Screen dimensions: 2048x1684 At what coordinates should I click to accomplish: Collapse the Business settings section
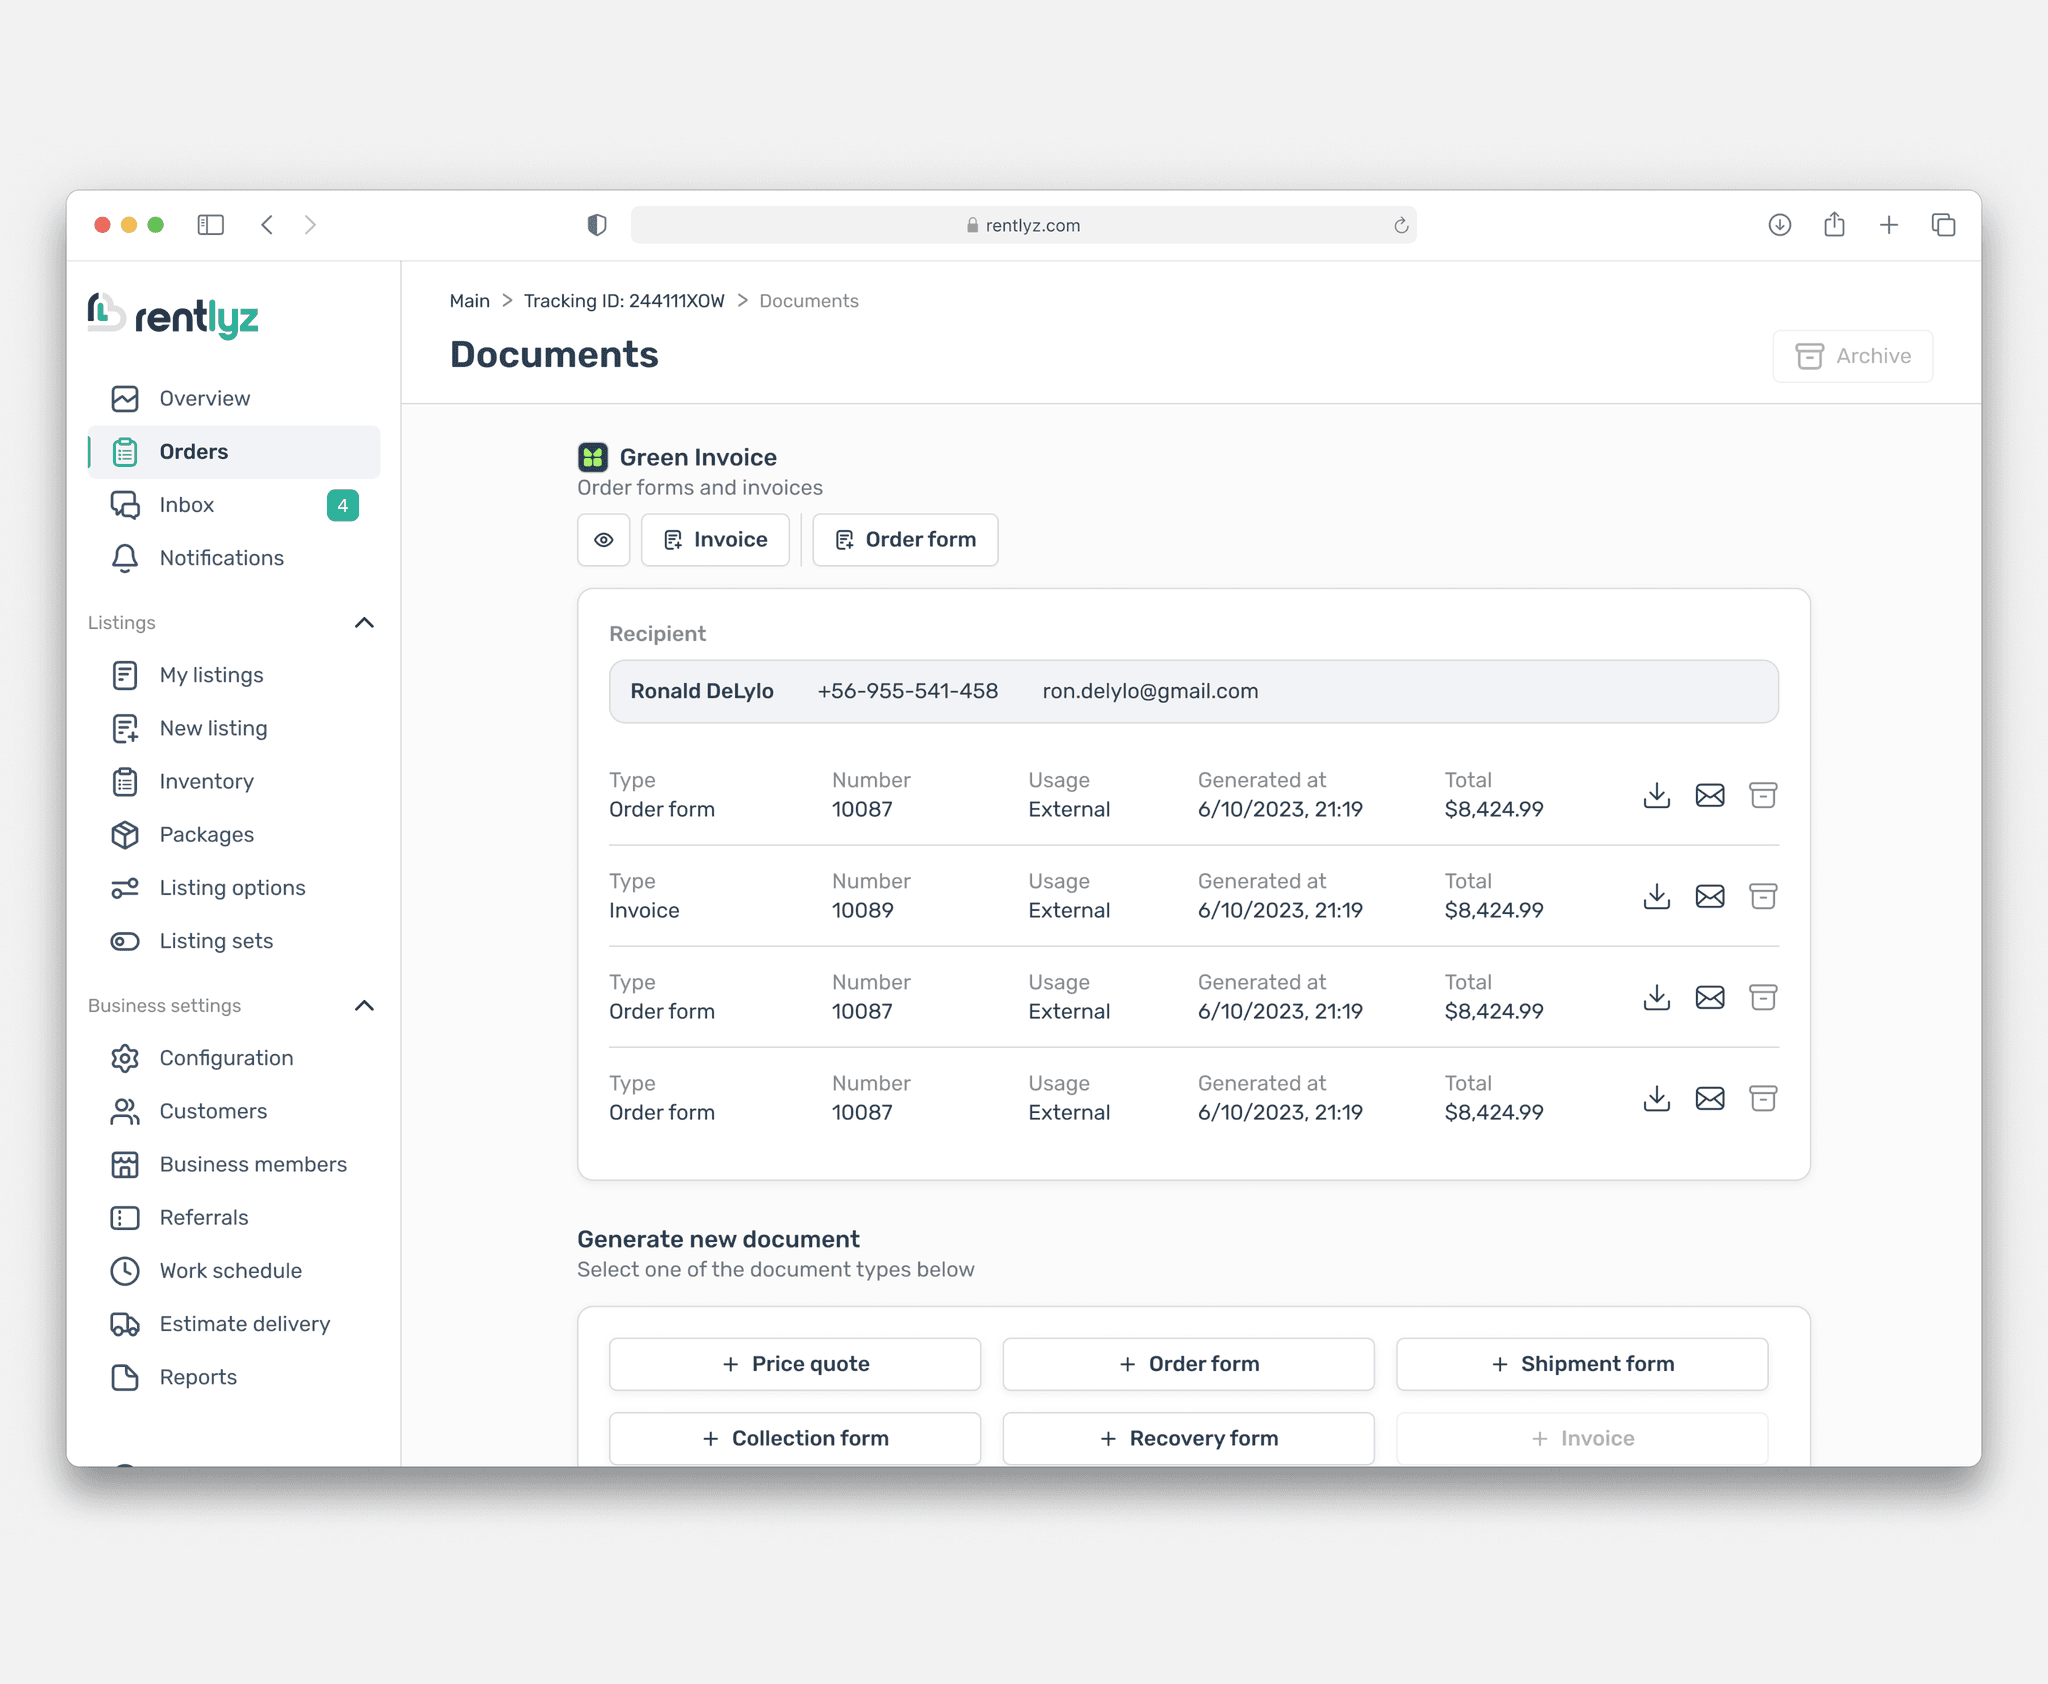click(x=364, y=1006)
